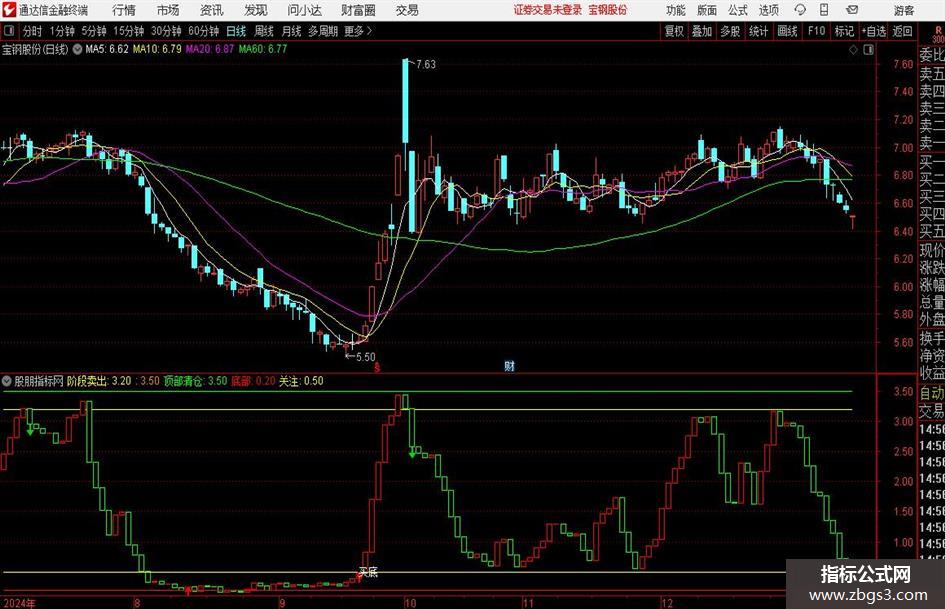Open the 资讯 menu

(211, 10)
